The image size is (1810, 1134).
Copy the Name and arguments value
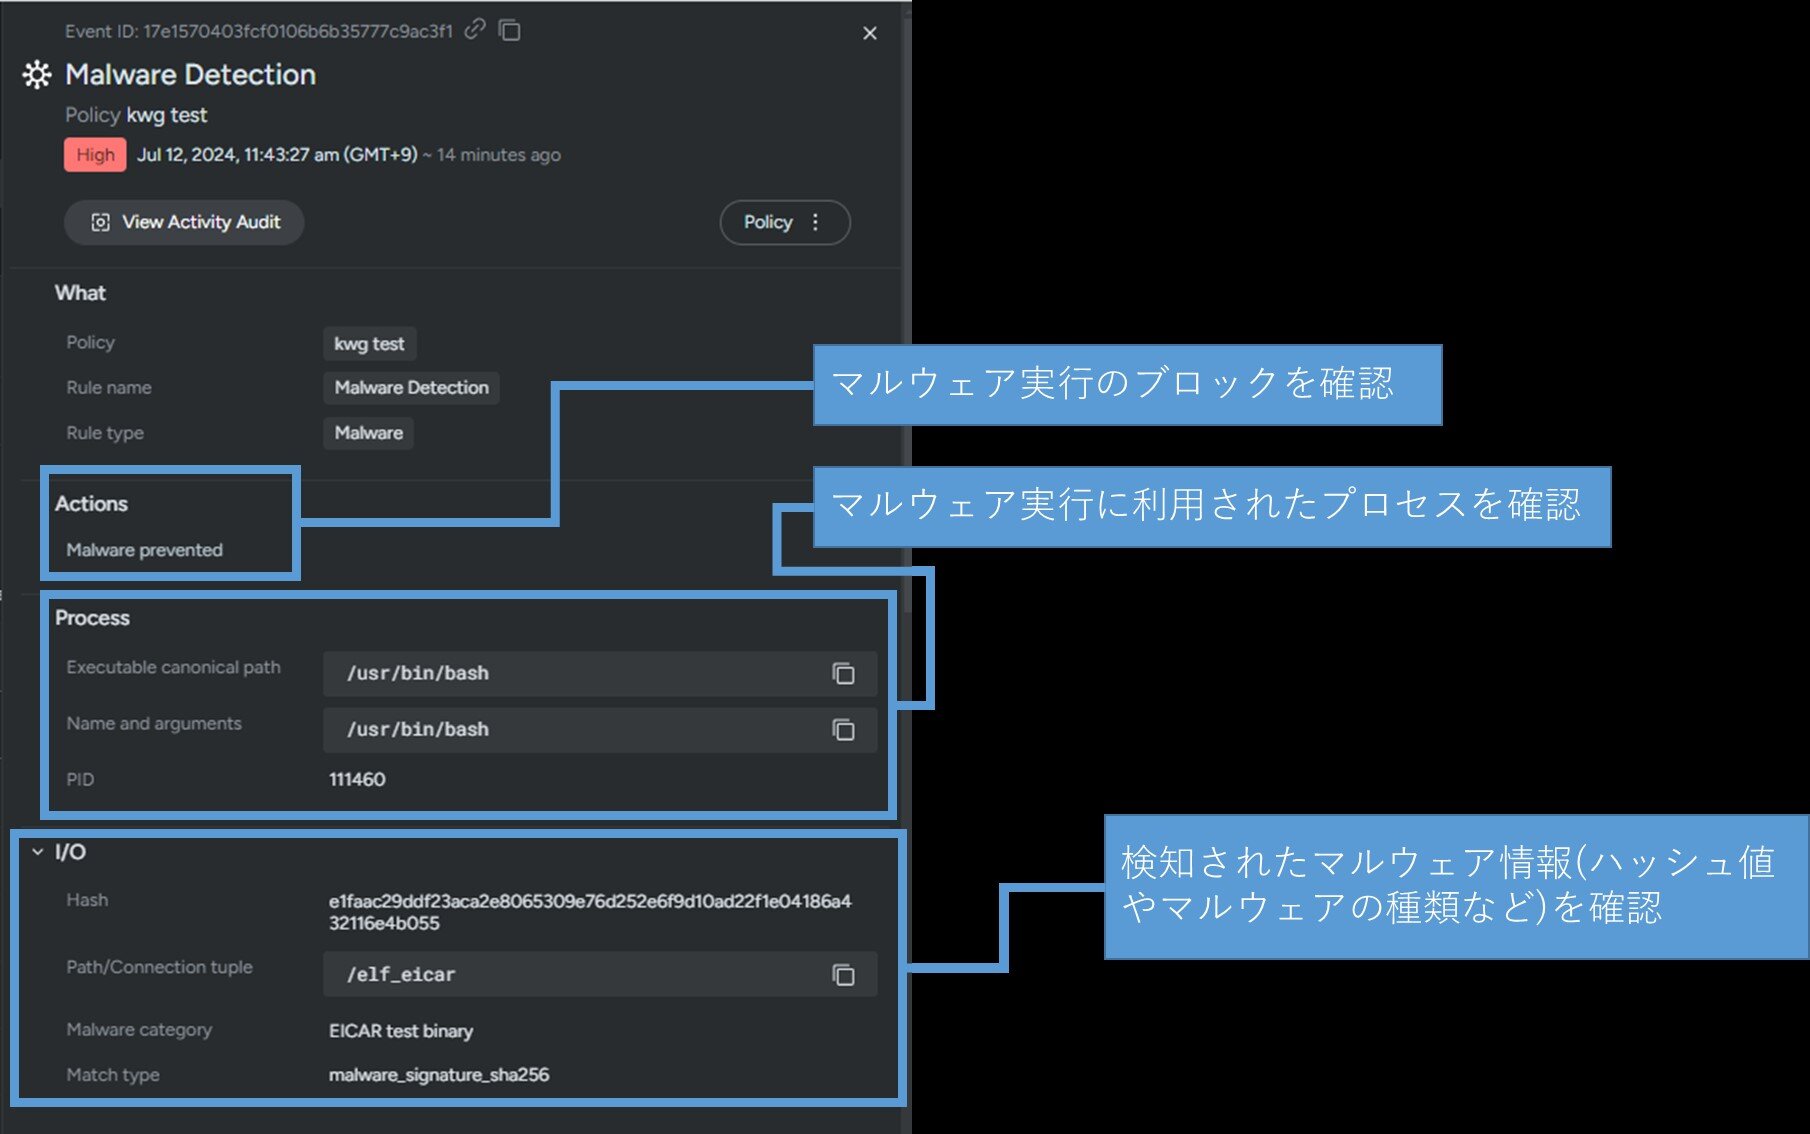coord(843,730)
